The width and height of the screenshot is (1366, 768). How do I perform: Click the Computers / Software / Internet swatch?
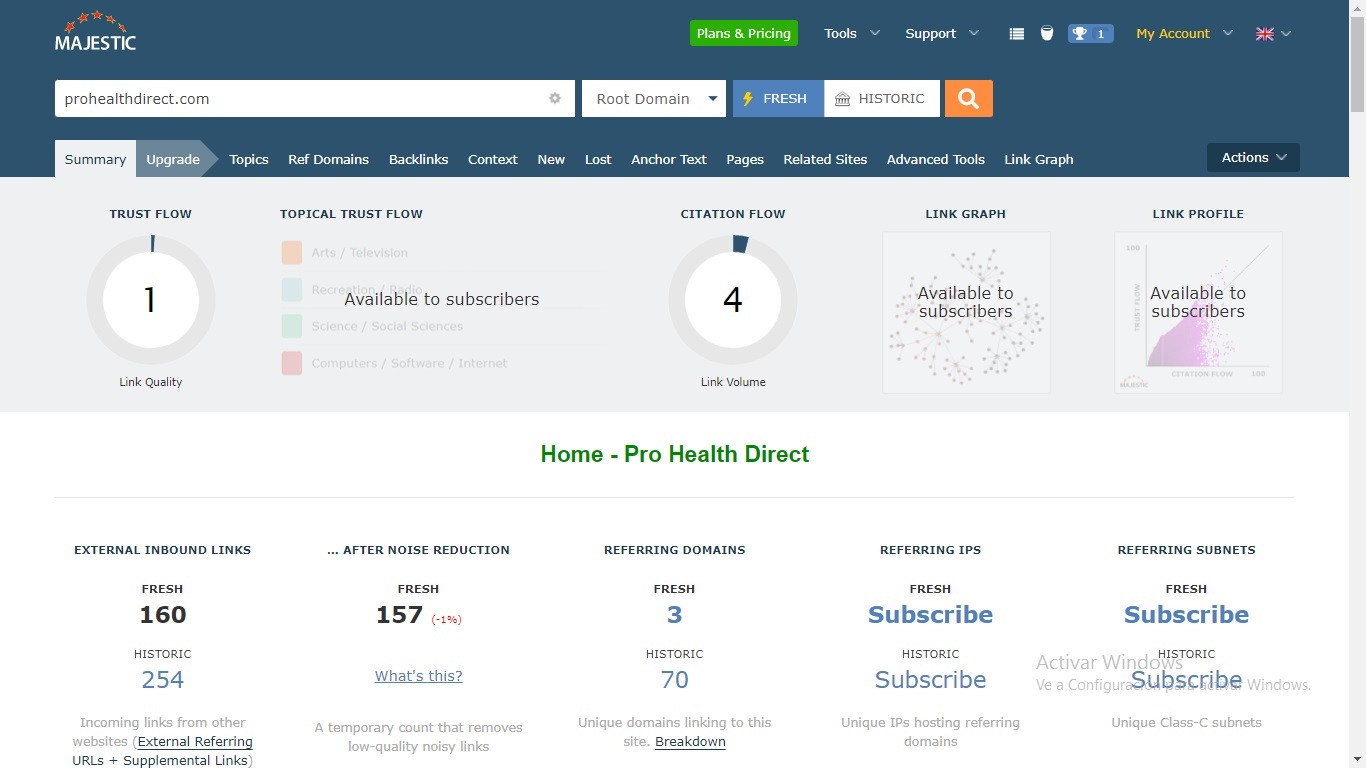tap(292, 363)
